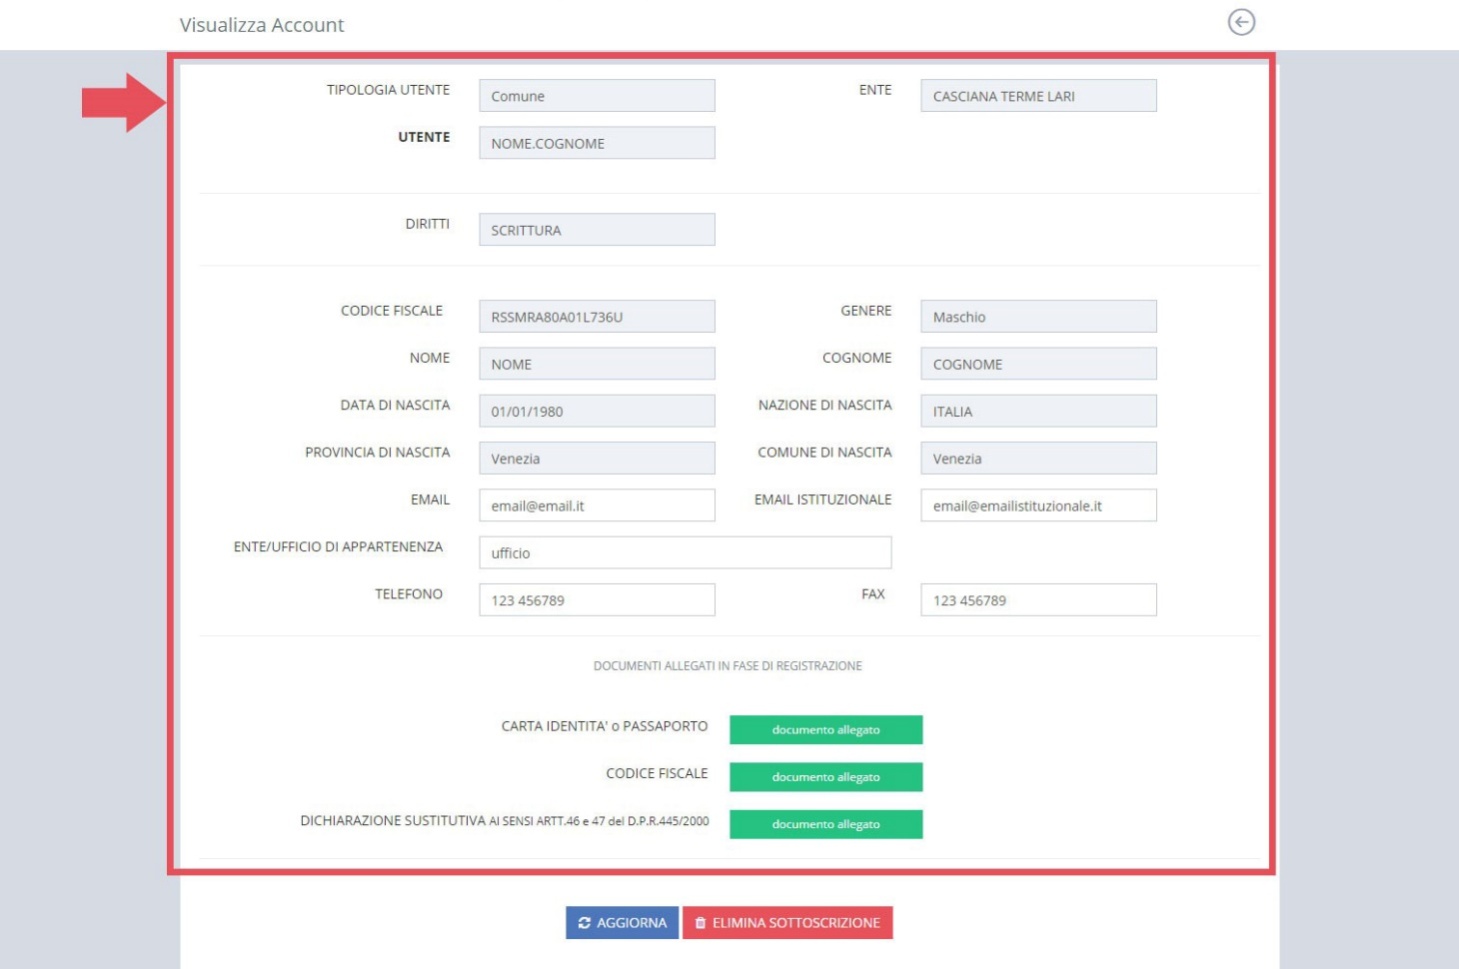Screen dimensions: 1459x969
Task: Focus the Ente/Ufficio di Appartenenza field
Action: [x=684, y=552]
